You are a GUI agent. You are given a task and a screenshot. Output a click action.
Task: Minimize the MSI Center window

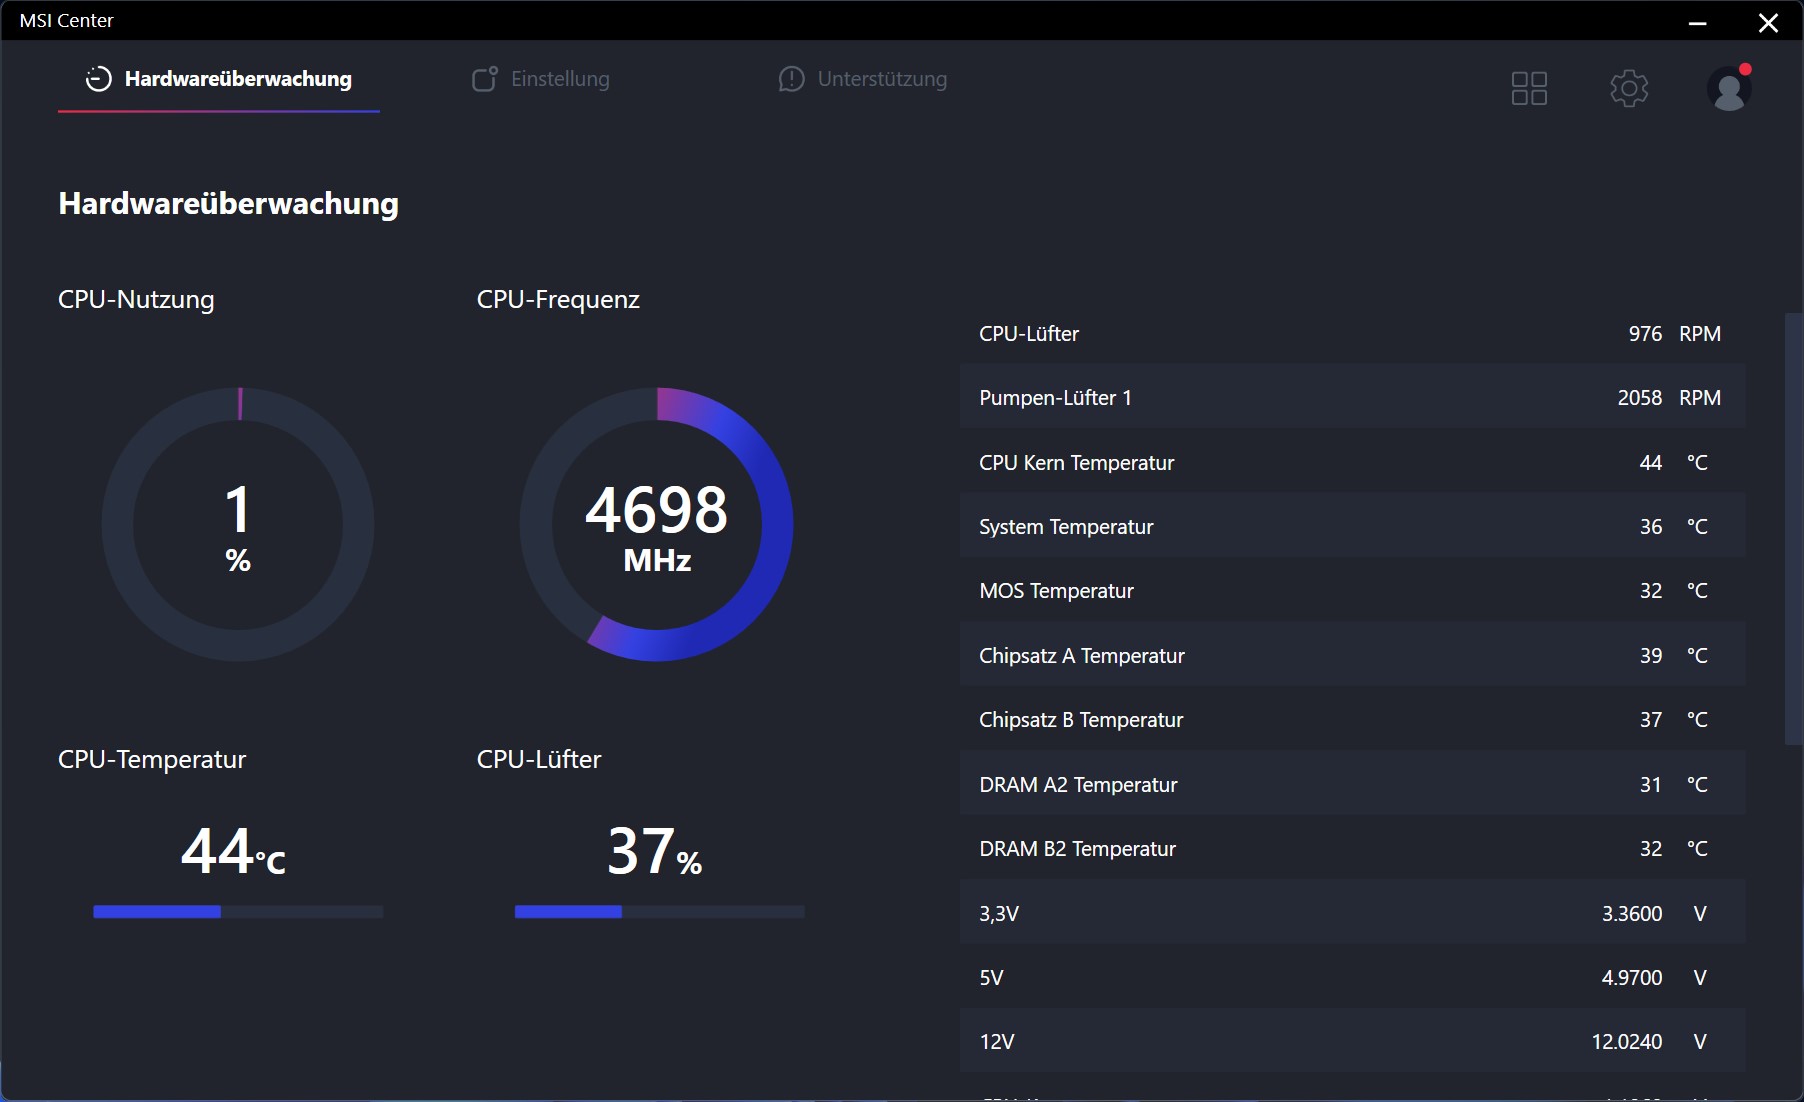click(1697, 22)
